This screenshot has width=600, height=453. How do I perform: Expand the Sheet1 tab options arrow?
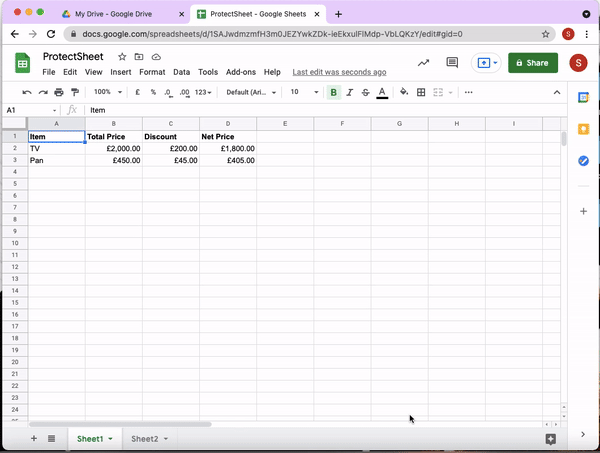[110, 439]
